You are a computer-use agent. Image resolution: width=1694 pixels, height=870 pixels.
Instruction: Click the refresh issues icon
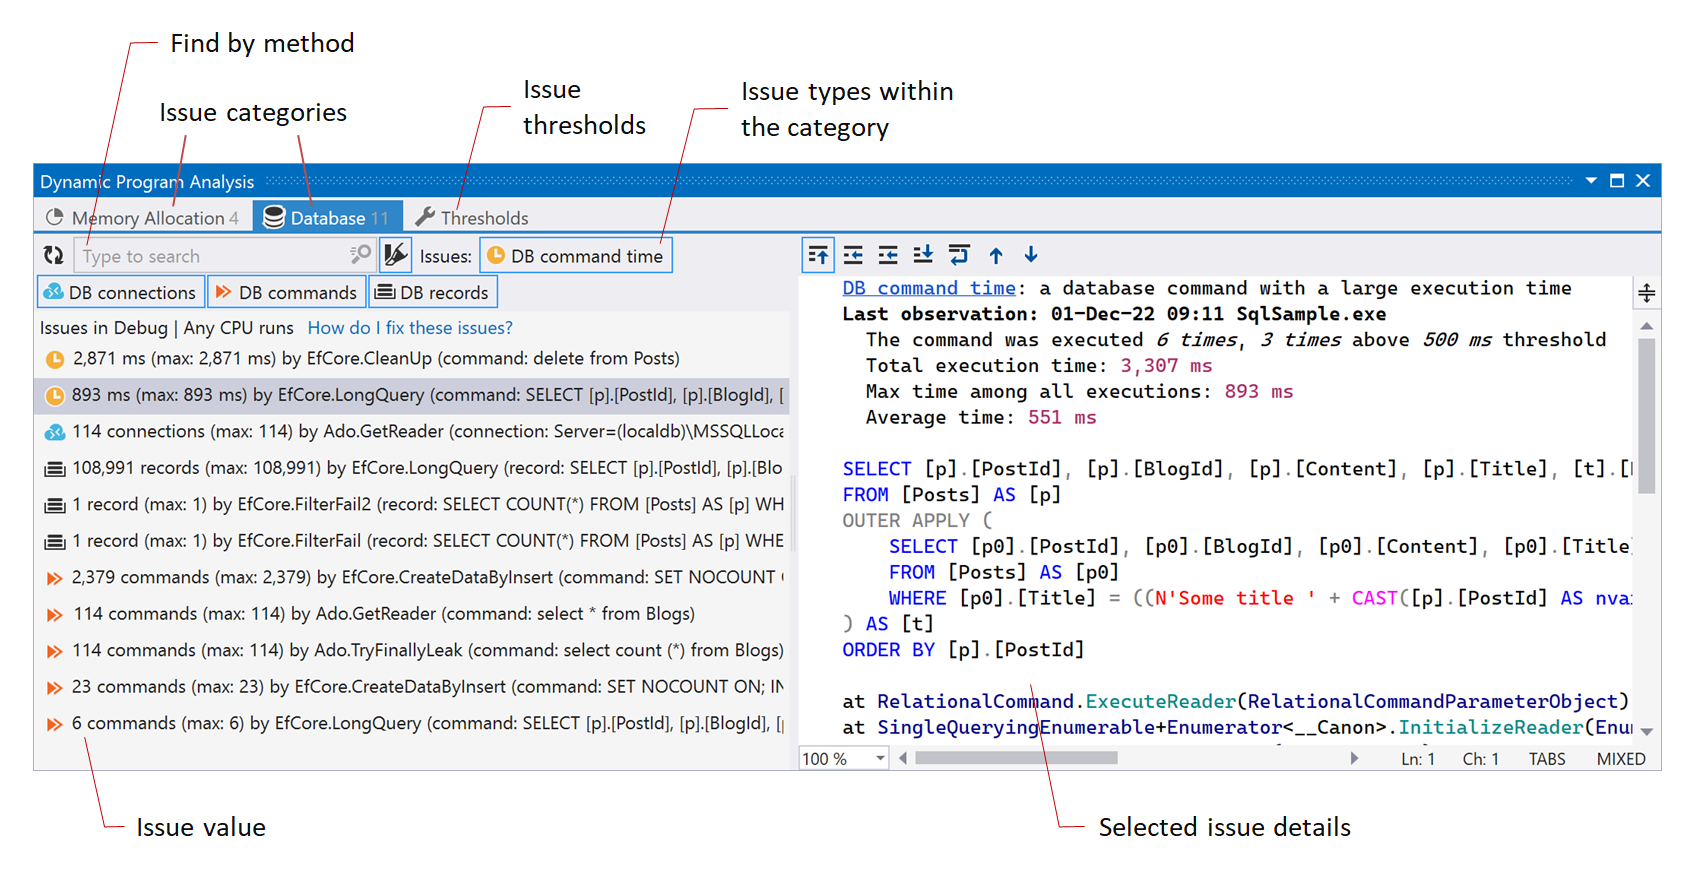[54, 256]
